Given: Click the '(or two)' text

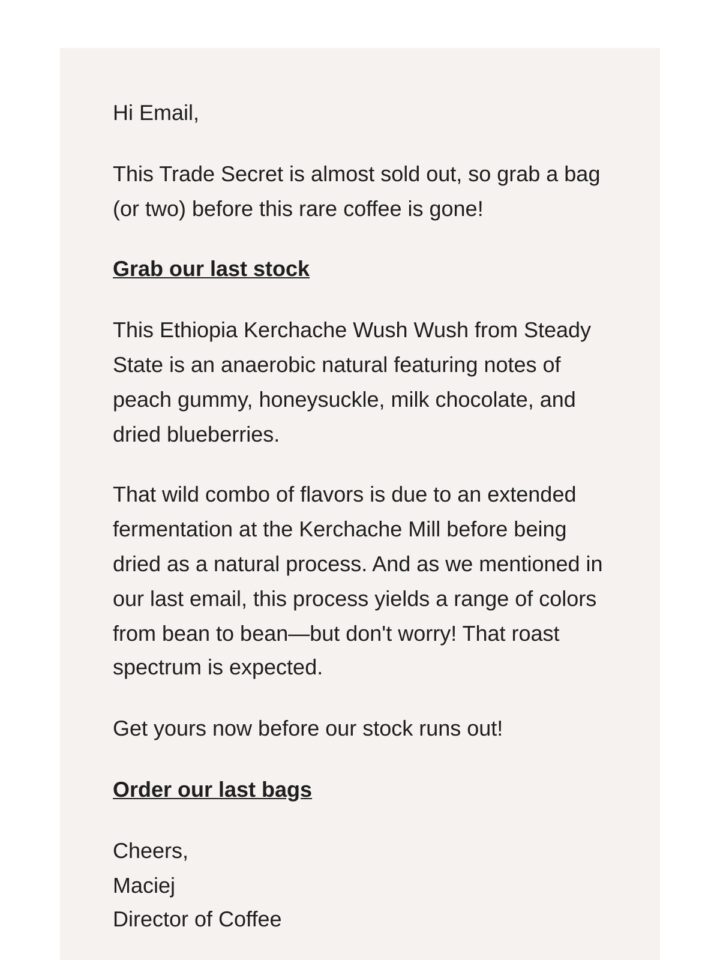Looking at the screenshot, I should point(149,209).
